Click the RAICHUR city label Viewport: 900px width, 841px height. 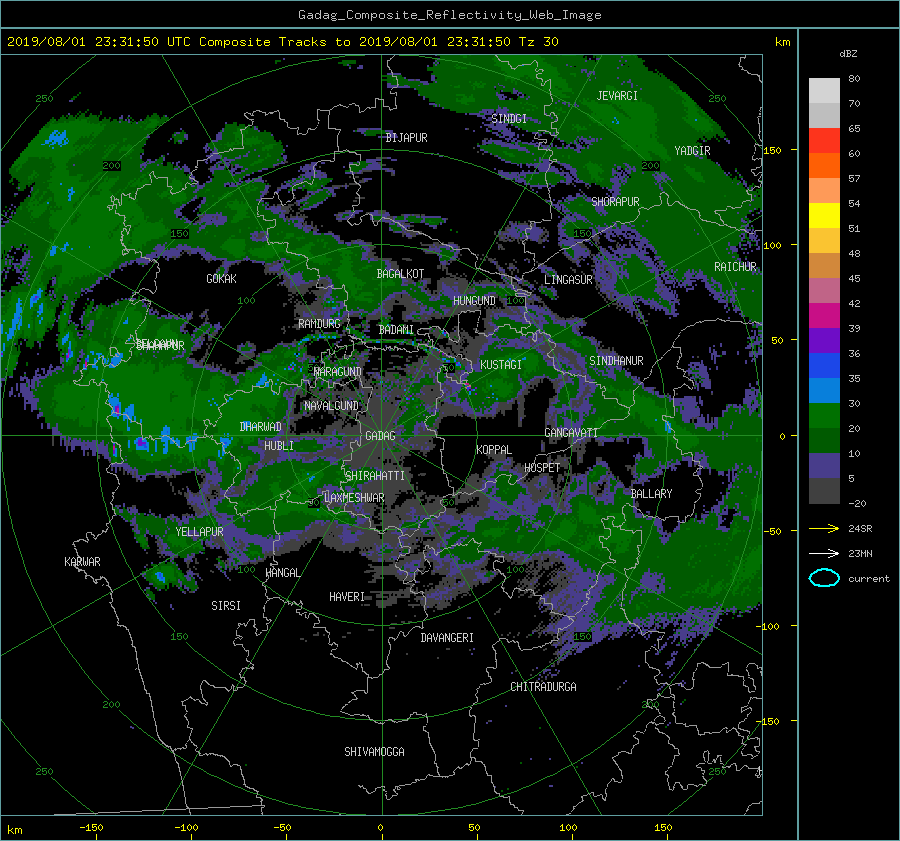point(735,266)
